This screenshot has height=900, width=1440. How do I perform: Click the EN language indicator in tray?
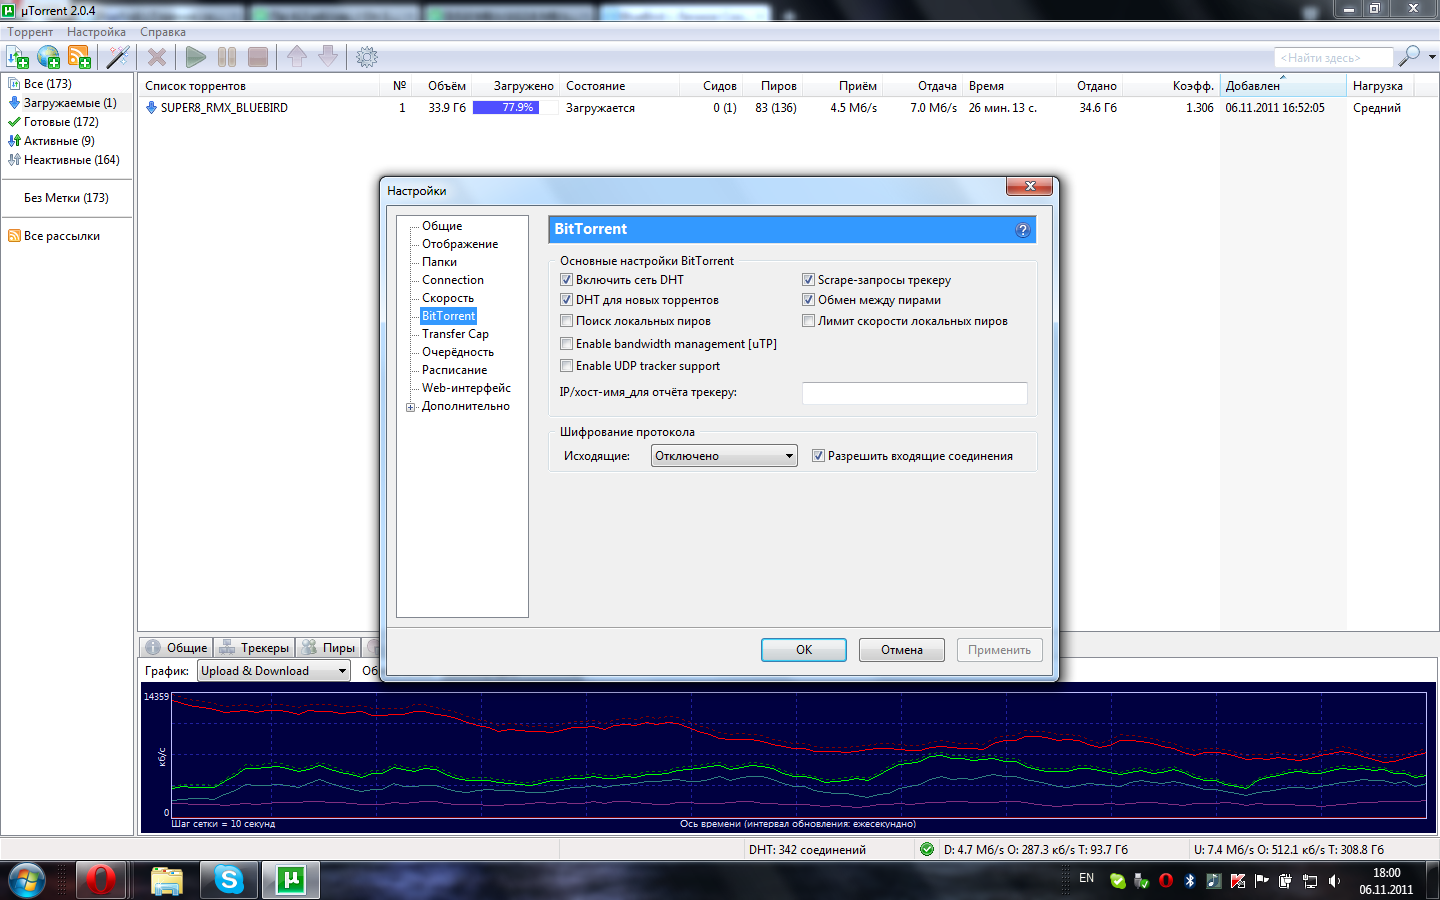[x=1087, y=878]
